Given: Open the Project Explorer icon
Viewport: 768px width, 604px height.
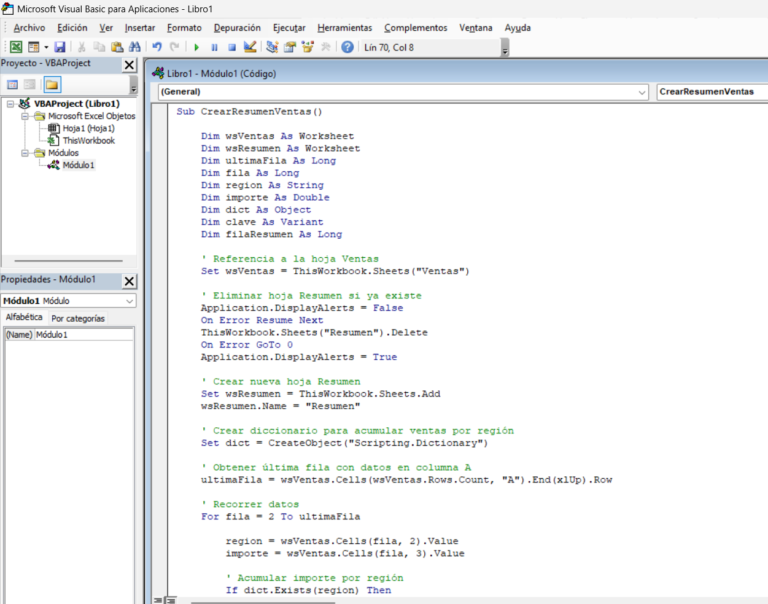Looking at the screenshot, I should click(x=272, y=47).
